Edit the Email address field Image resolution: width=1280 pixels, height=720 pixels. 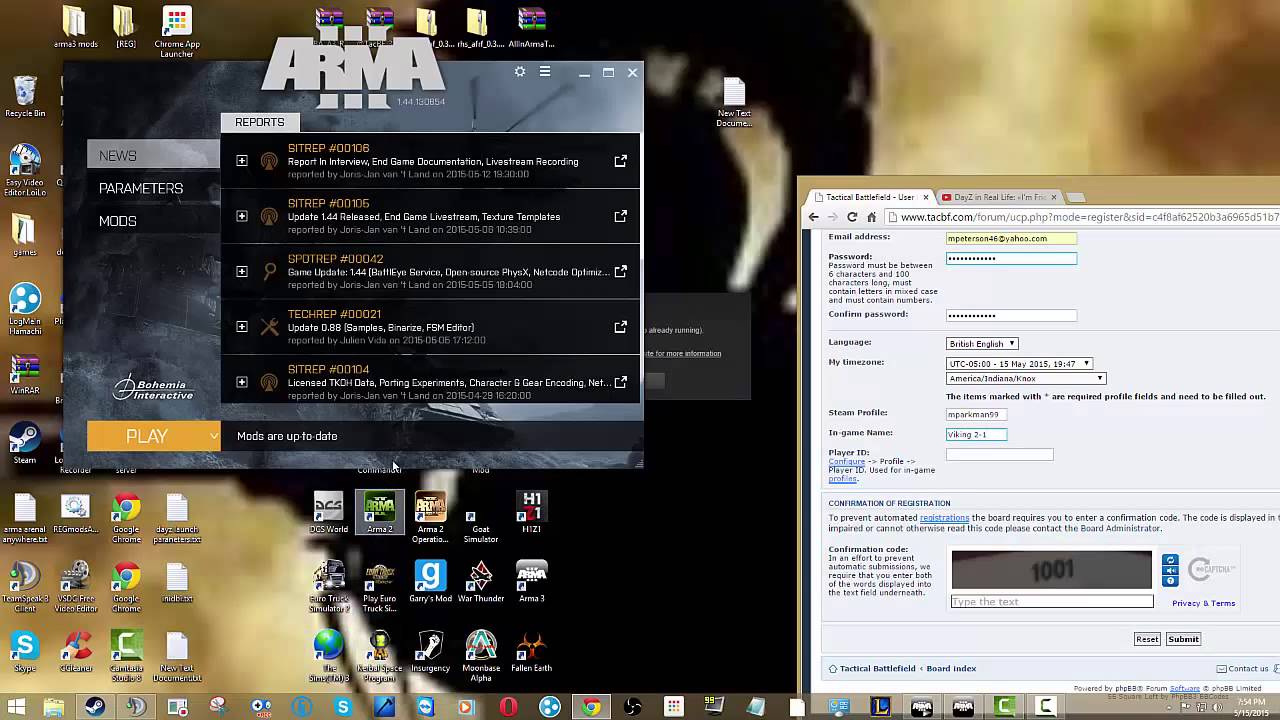pyautogui.click(x=1011, y=238)
